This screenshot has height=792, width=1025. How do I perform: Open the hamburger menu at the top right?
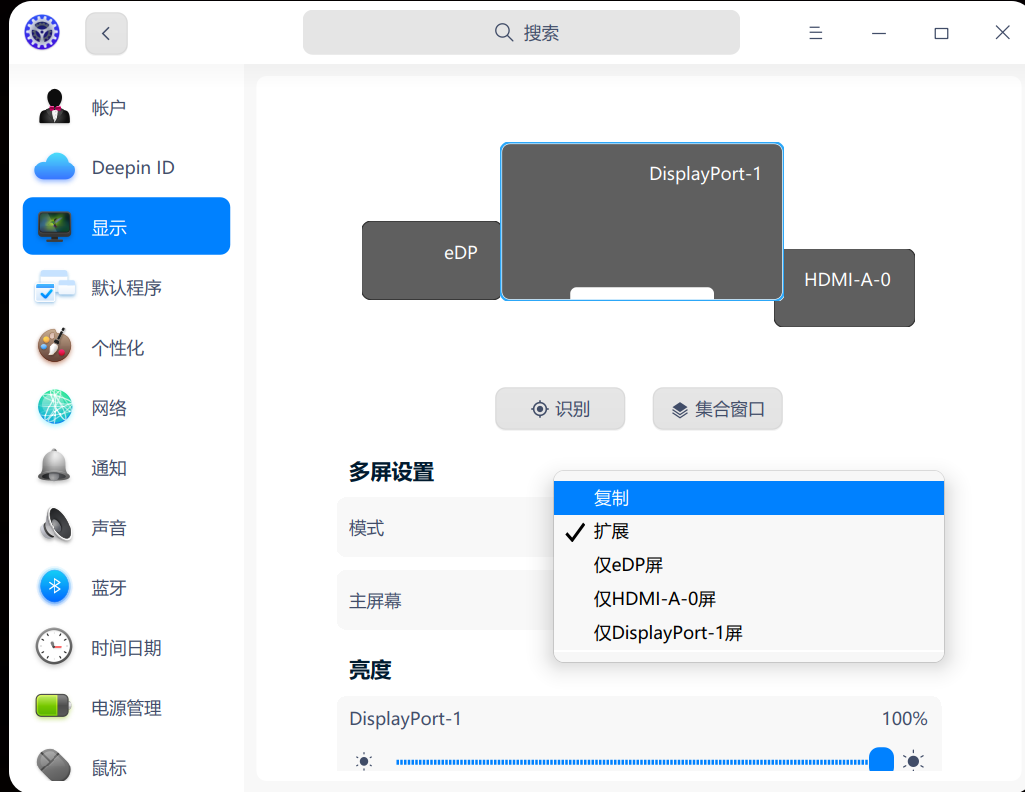815,32
